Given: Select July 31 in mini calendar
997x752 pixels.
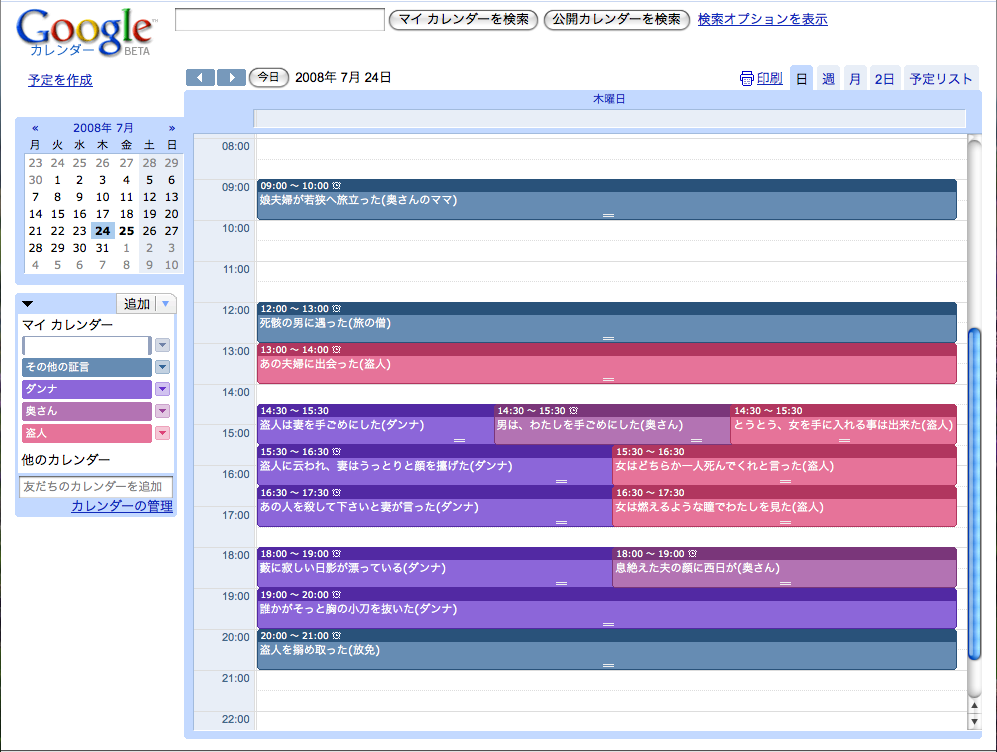Looking at the screenshot, I should pos(102,248).
